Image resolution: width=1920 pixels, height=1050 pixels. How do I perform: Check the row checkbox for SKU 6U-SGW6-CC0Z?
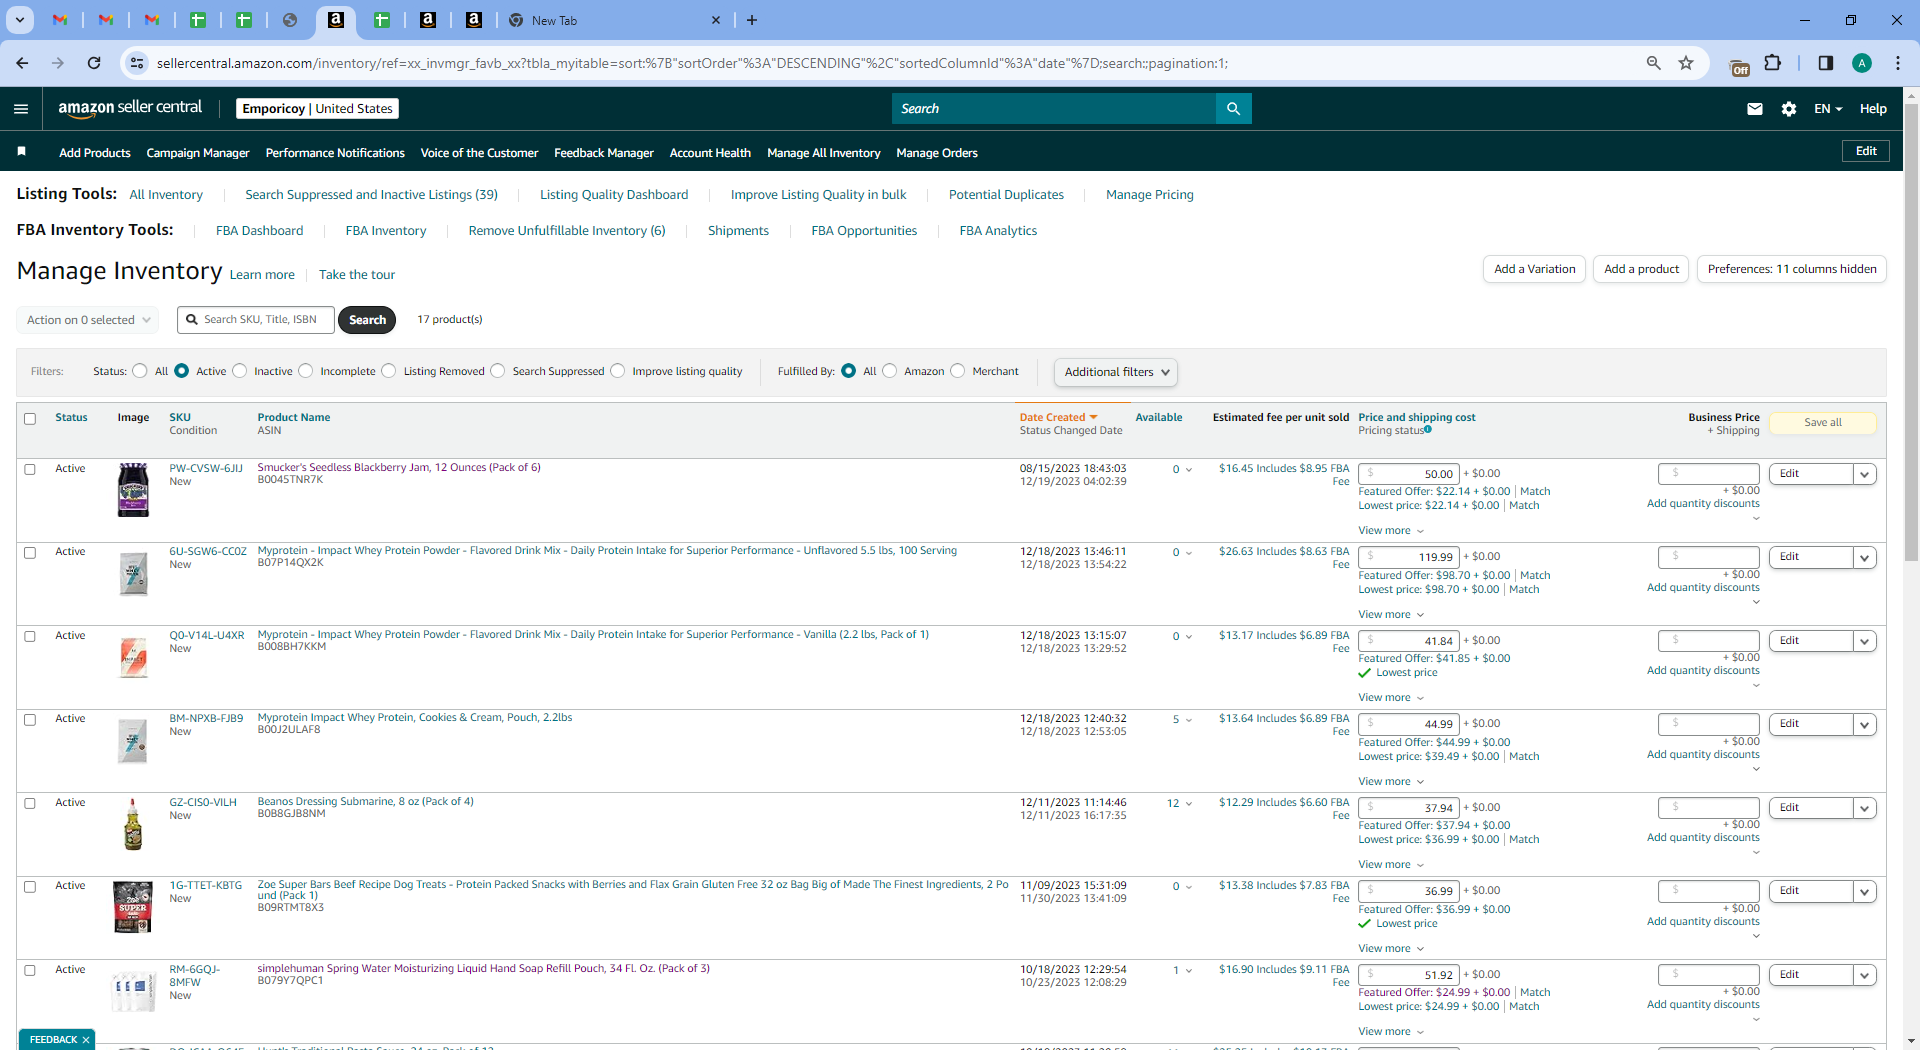(30, 553)
